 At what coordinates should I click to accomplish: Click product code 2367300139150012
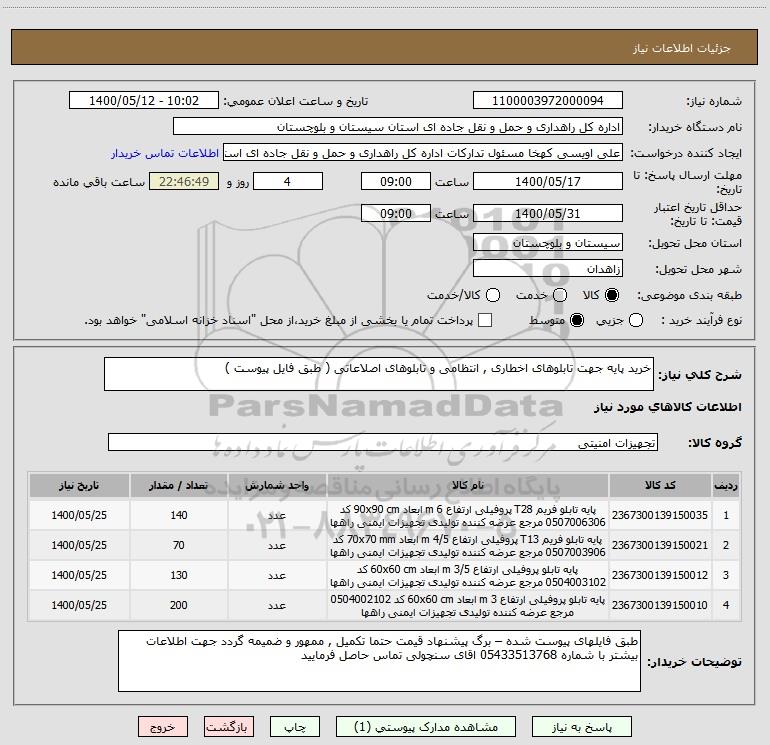660,575
